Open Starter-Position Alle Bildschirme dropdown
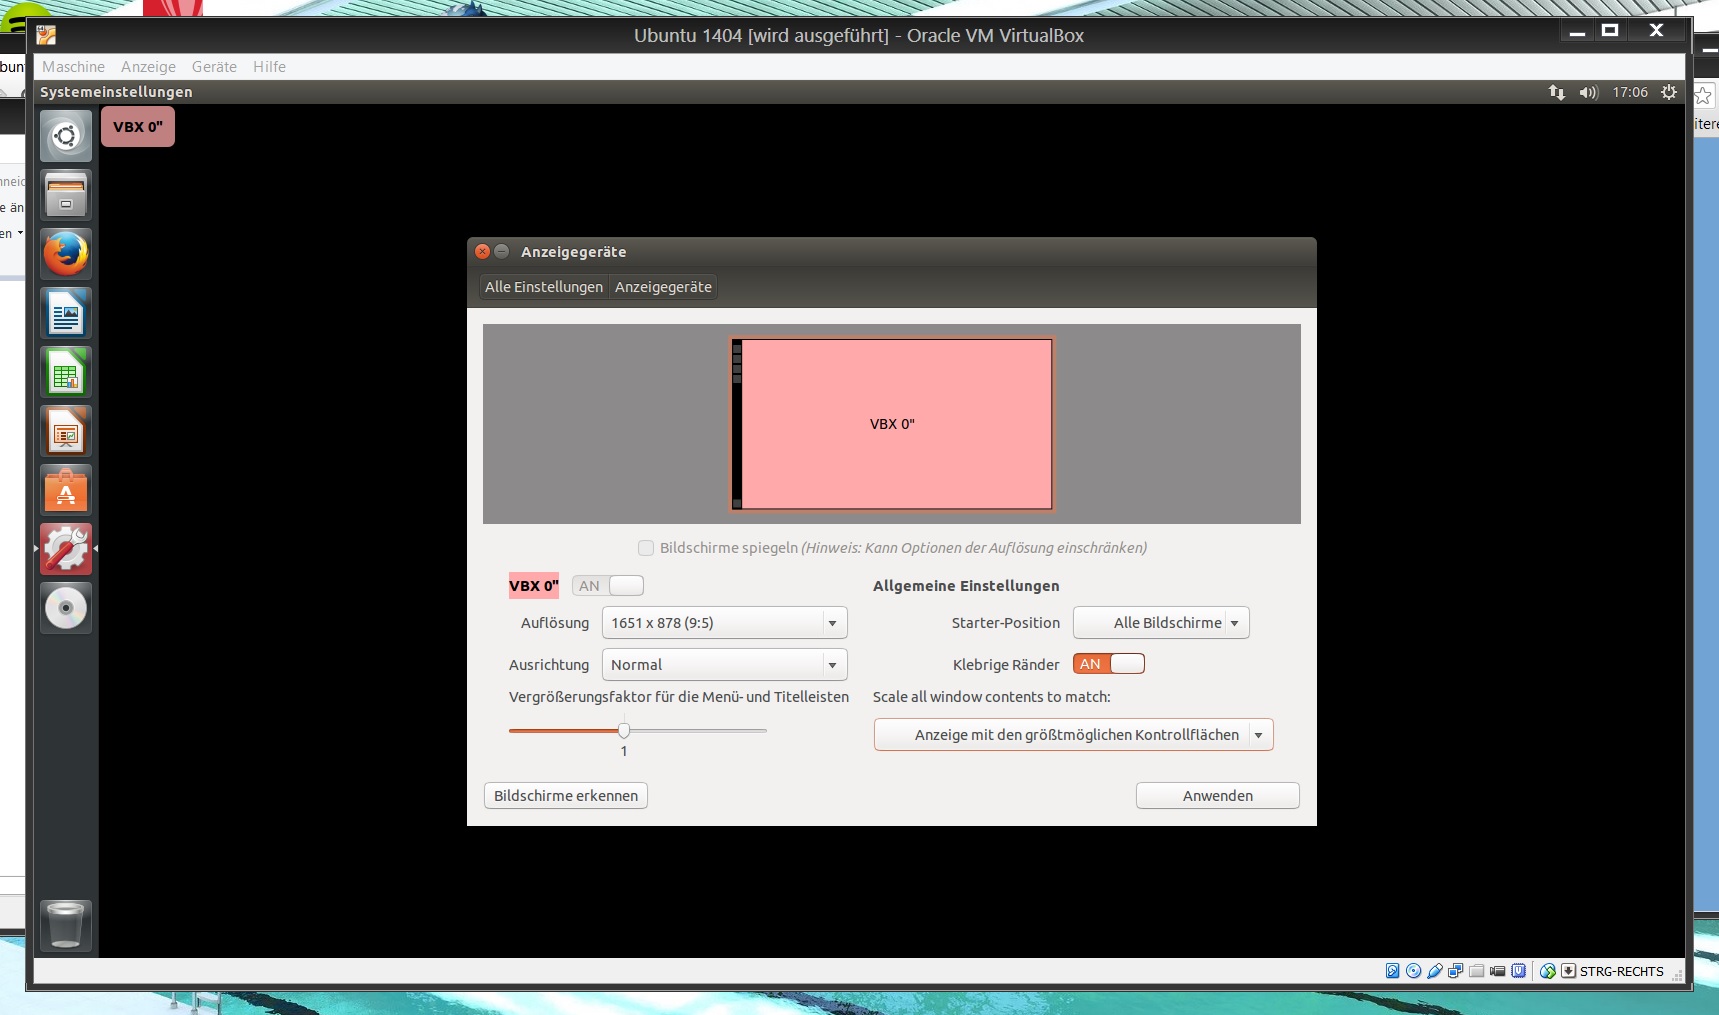1719x1015 pixels. 1161,623
